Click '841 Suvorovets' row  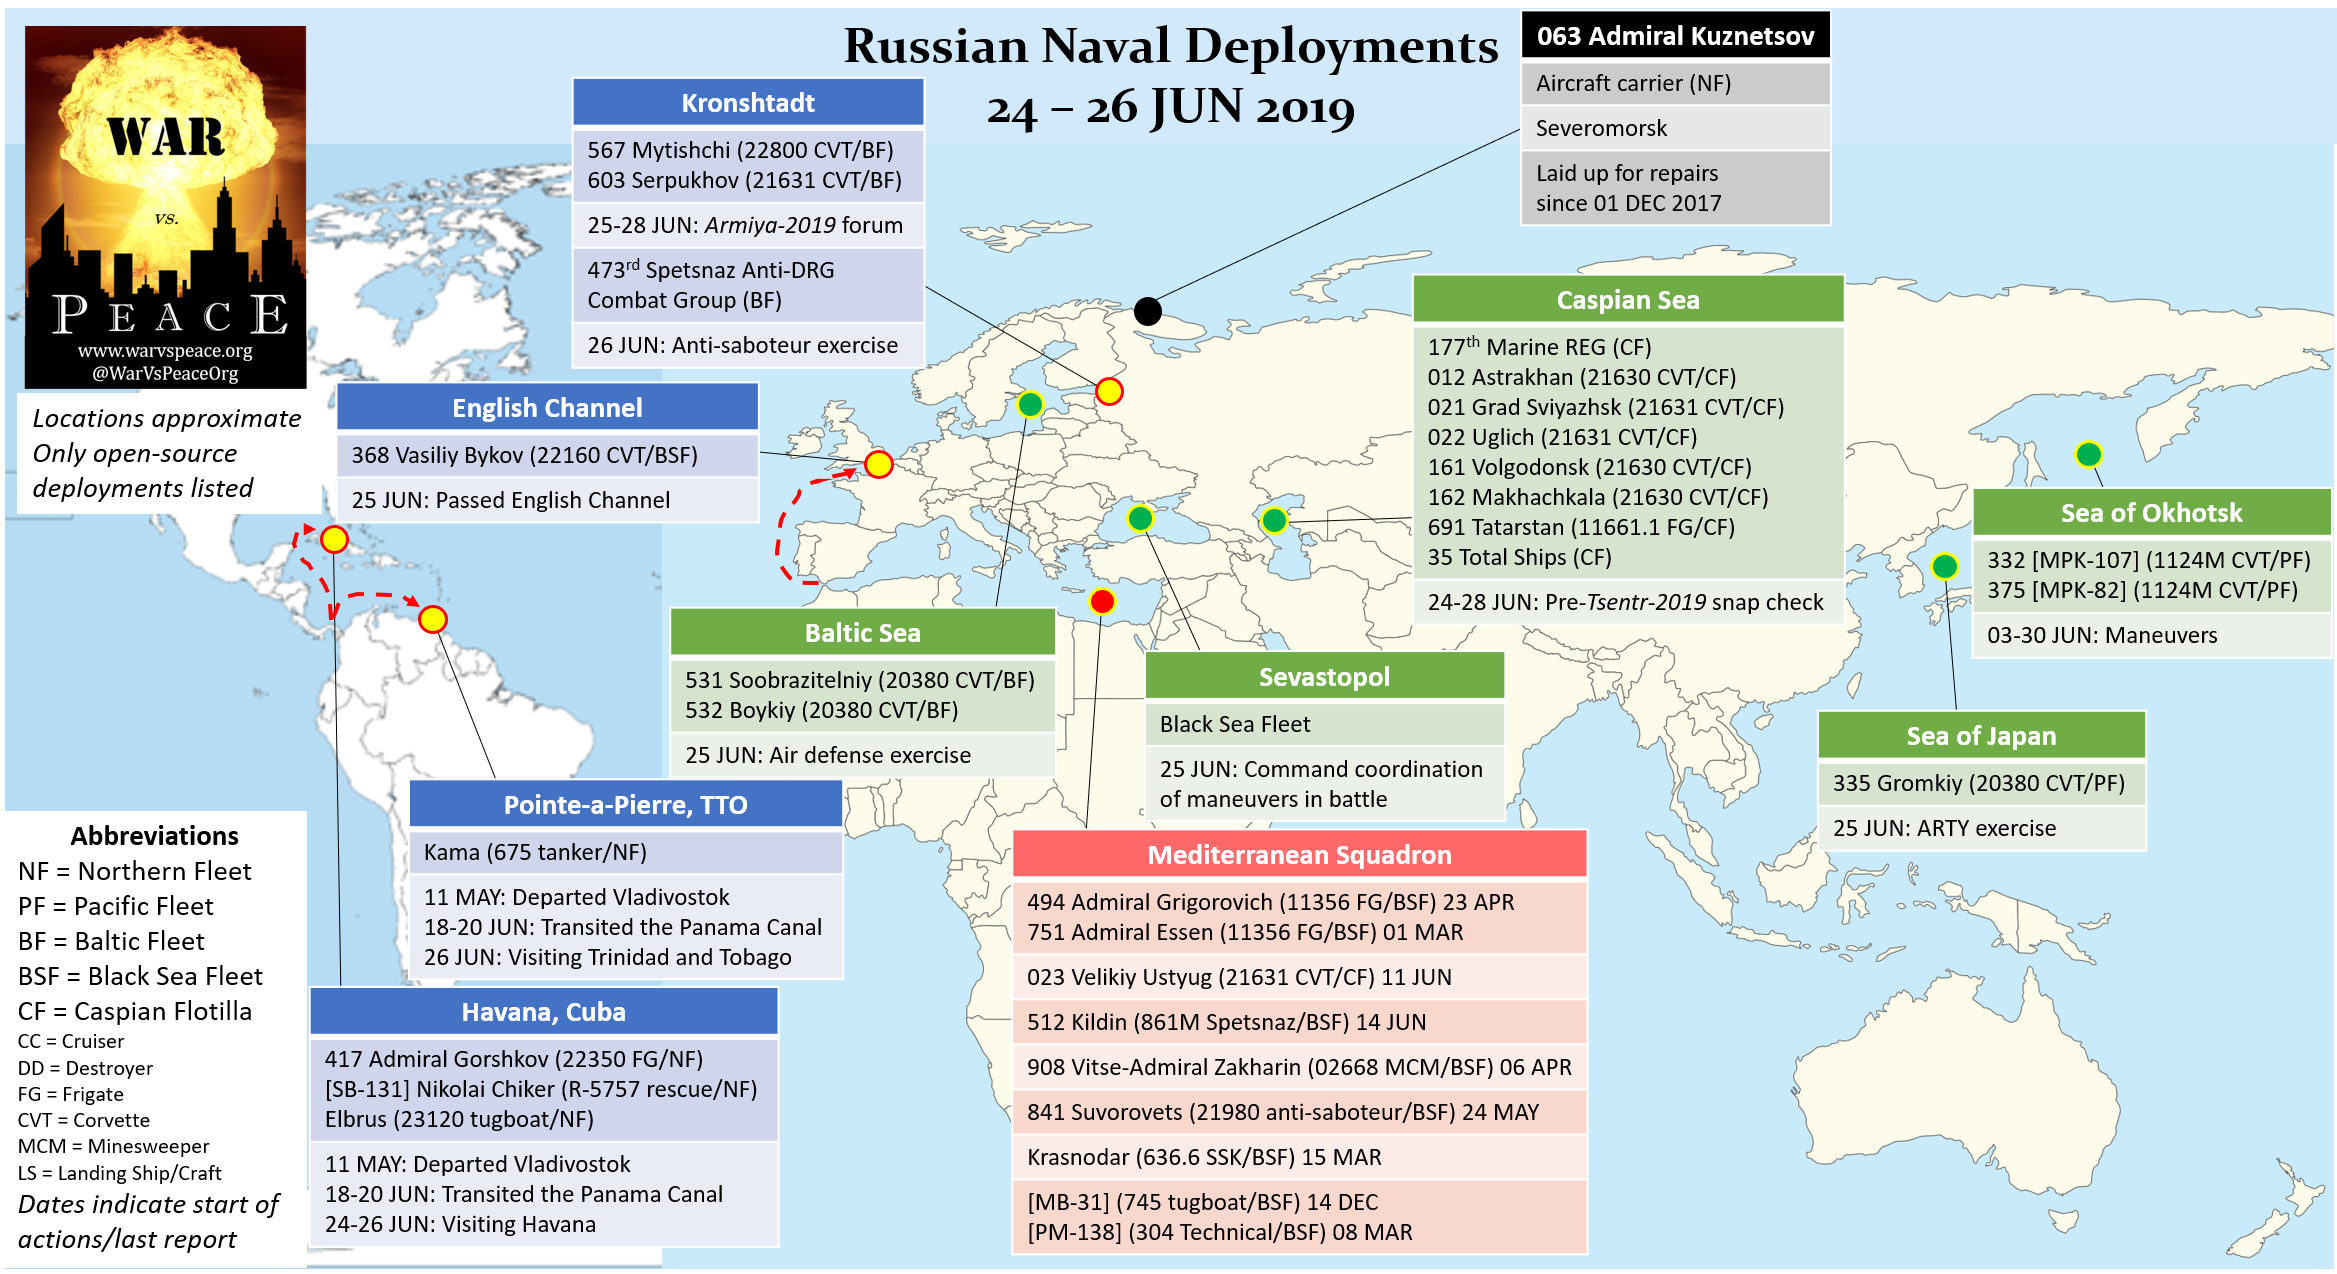coord(1299,1112)
